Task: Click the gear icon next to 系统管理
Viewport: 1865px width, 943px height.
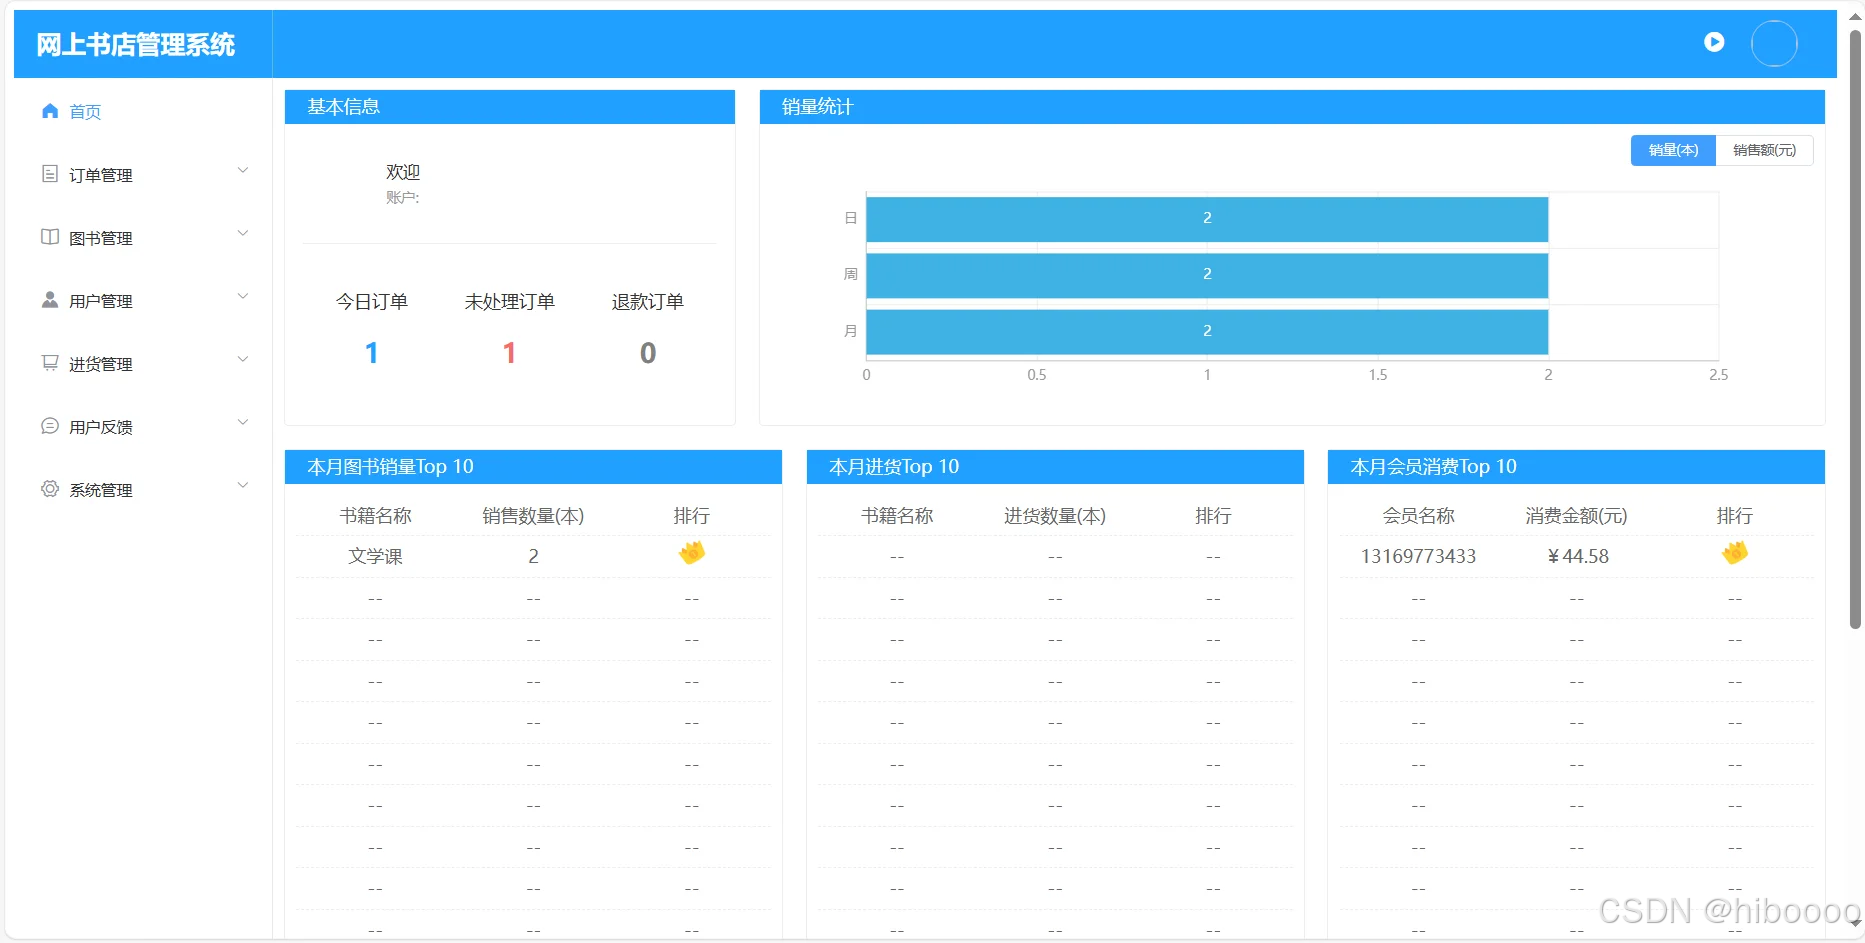Action: coord(50,488)
